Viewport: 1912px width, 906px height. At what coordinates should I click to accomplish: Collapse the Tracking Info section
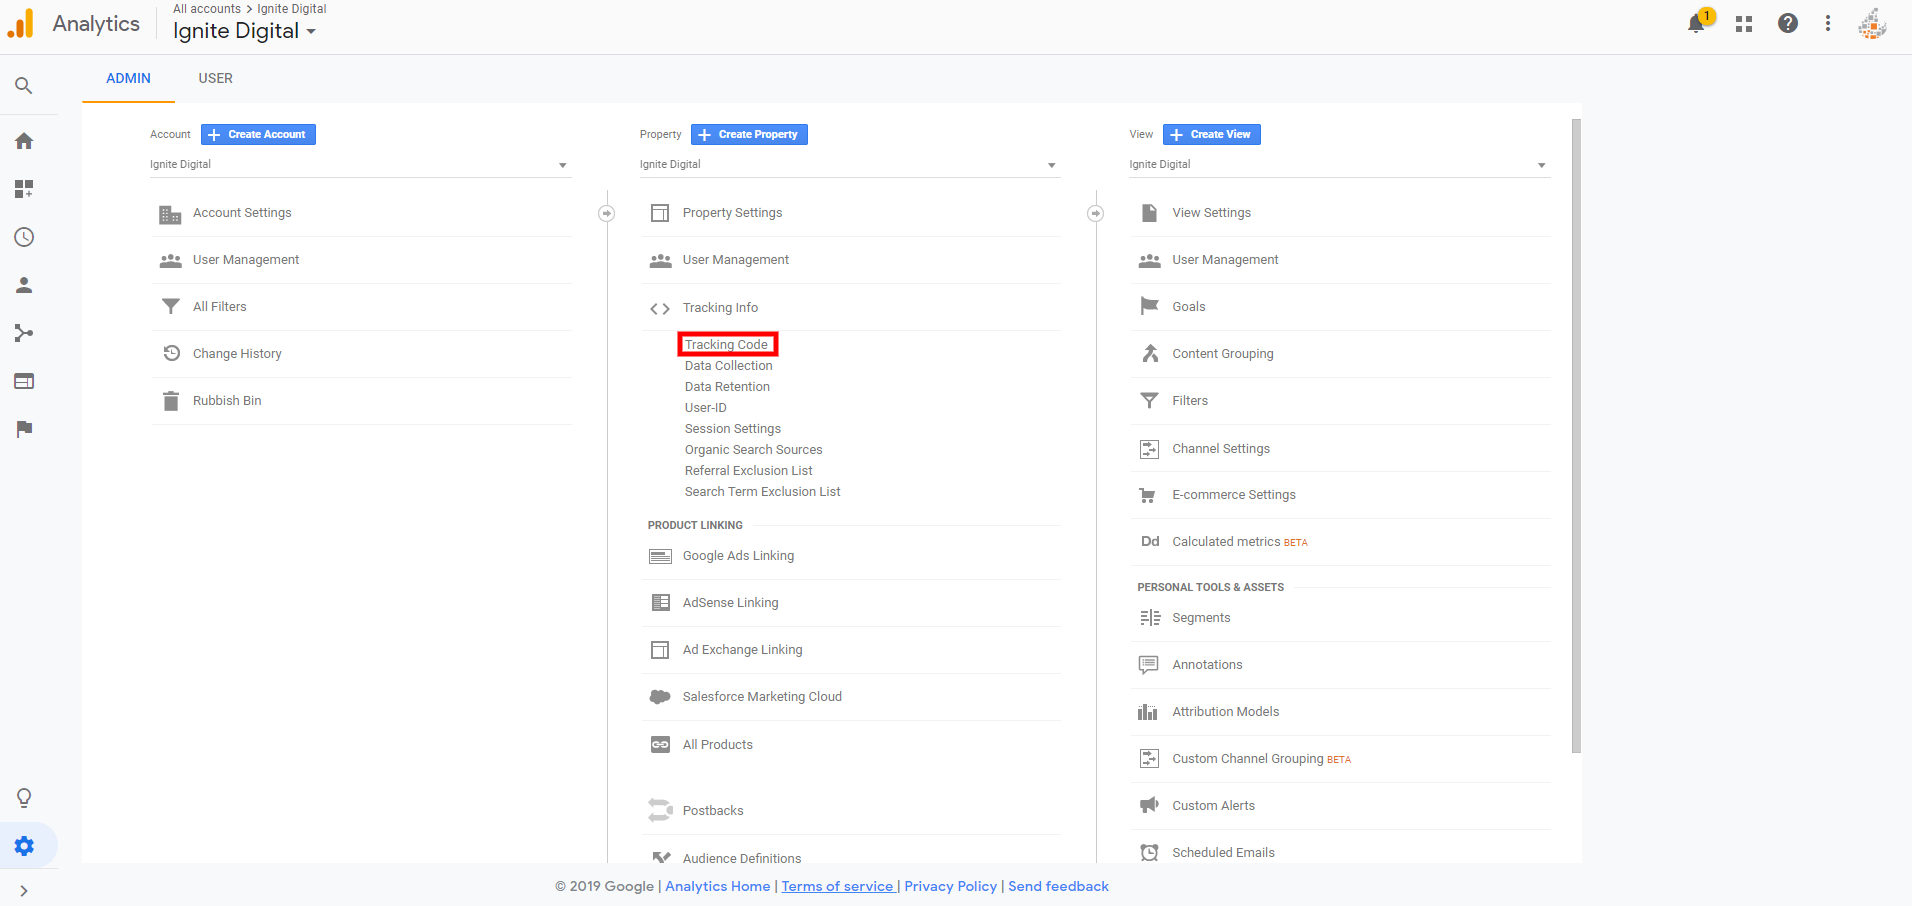720,308
